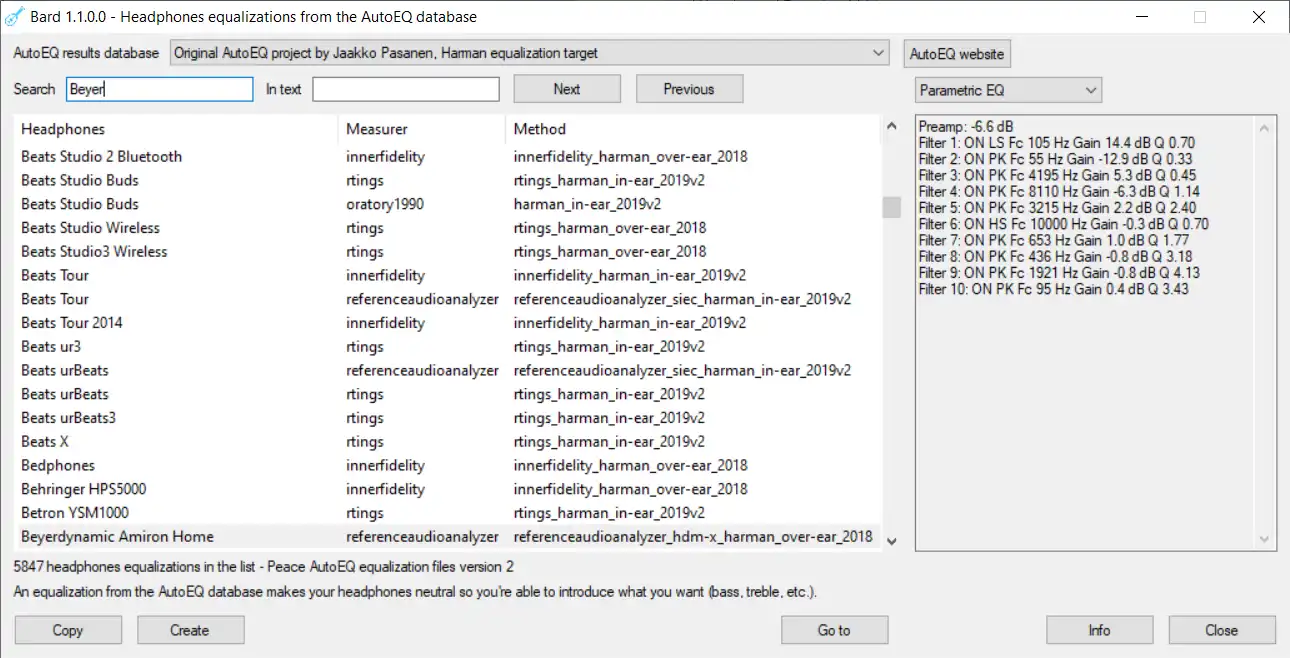Screen dimensions: 1290x658
Task: Click the Go to button
Action: click(834, 630)
